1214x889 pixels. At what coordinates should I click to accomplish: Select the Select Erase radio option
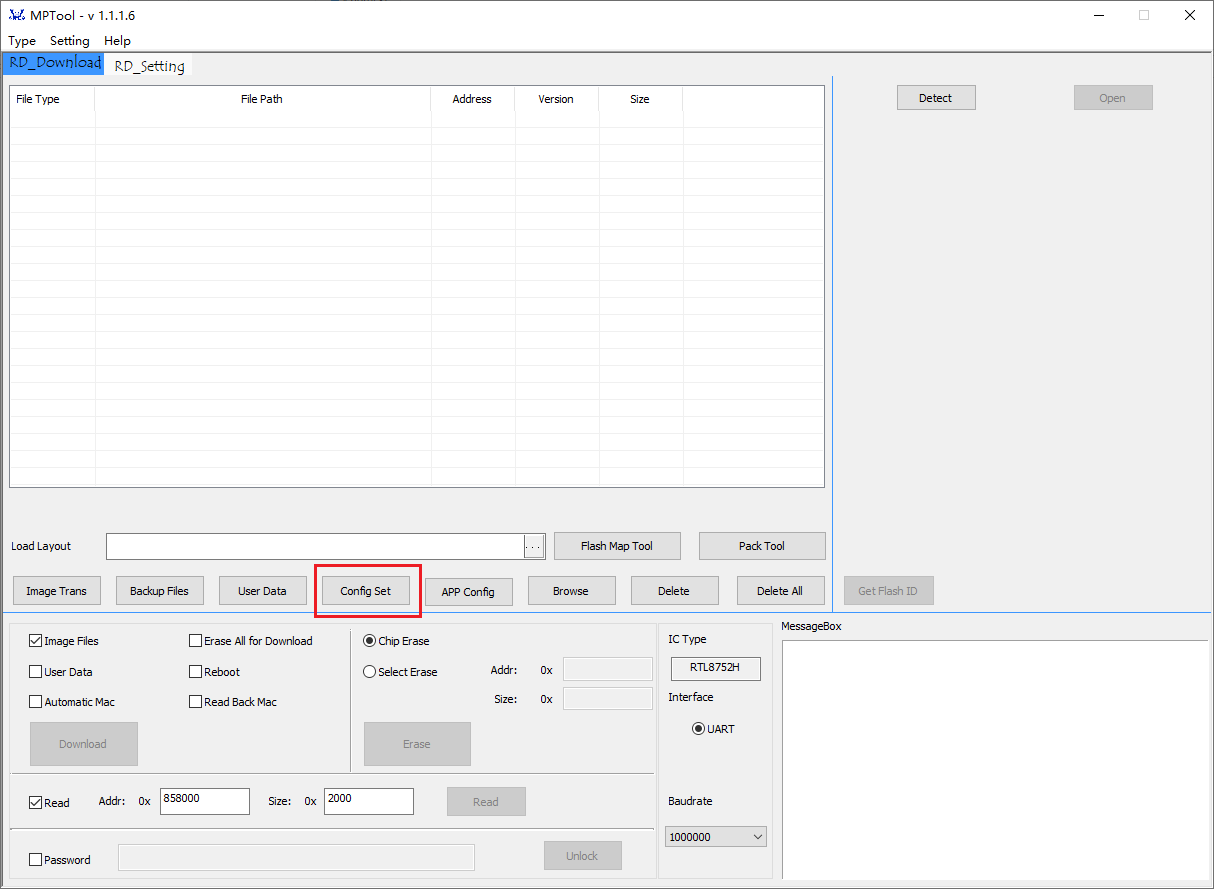(370, 672)
